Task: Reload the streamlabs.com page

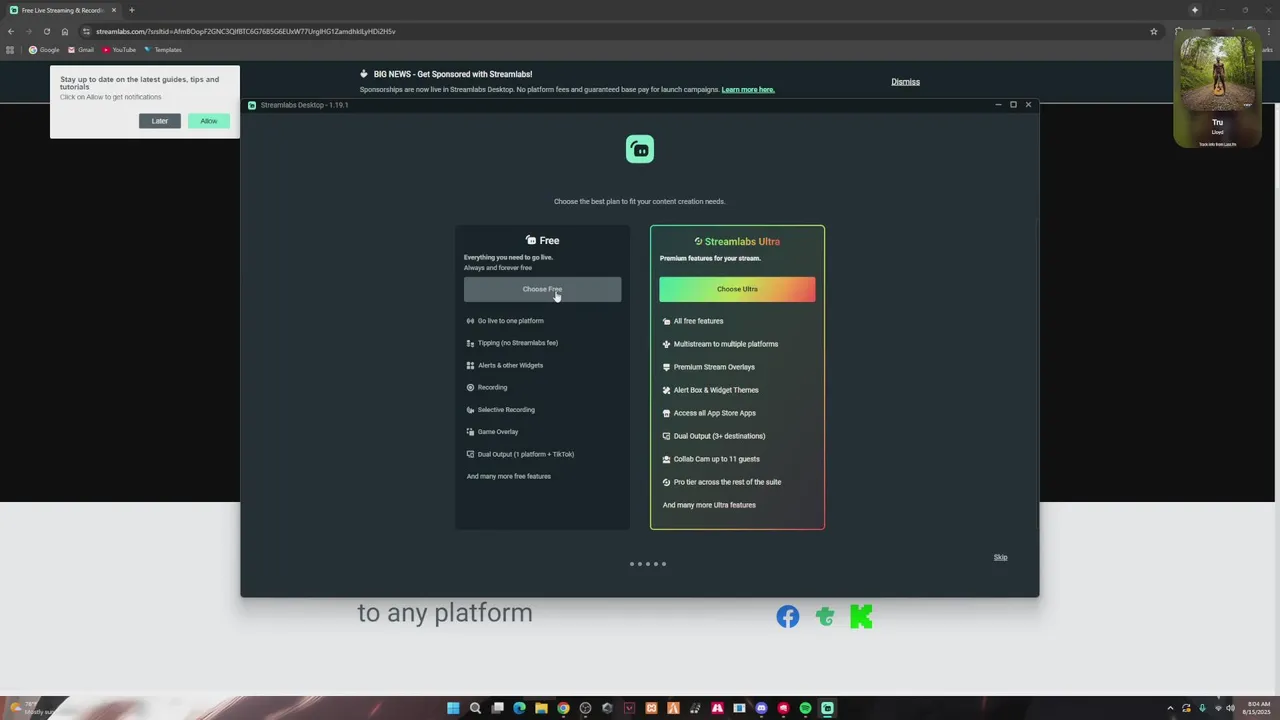Action: pos(46,31)
